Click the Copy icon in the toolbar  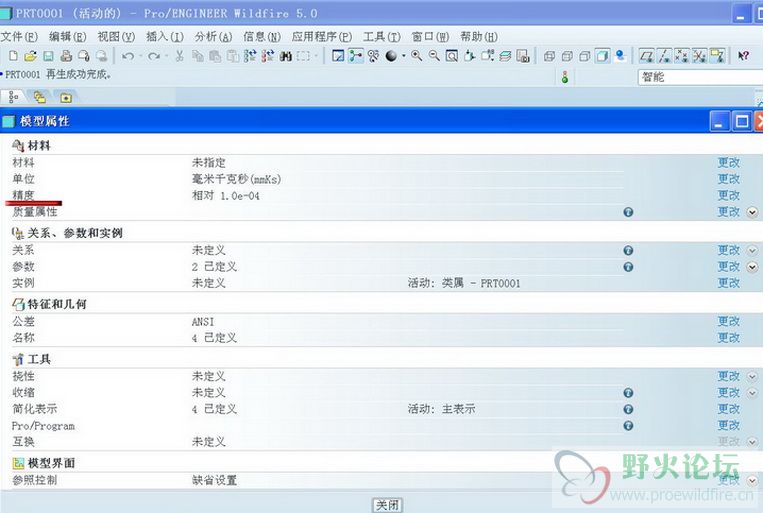click(x=198, y=56)
